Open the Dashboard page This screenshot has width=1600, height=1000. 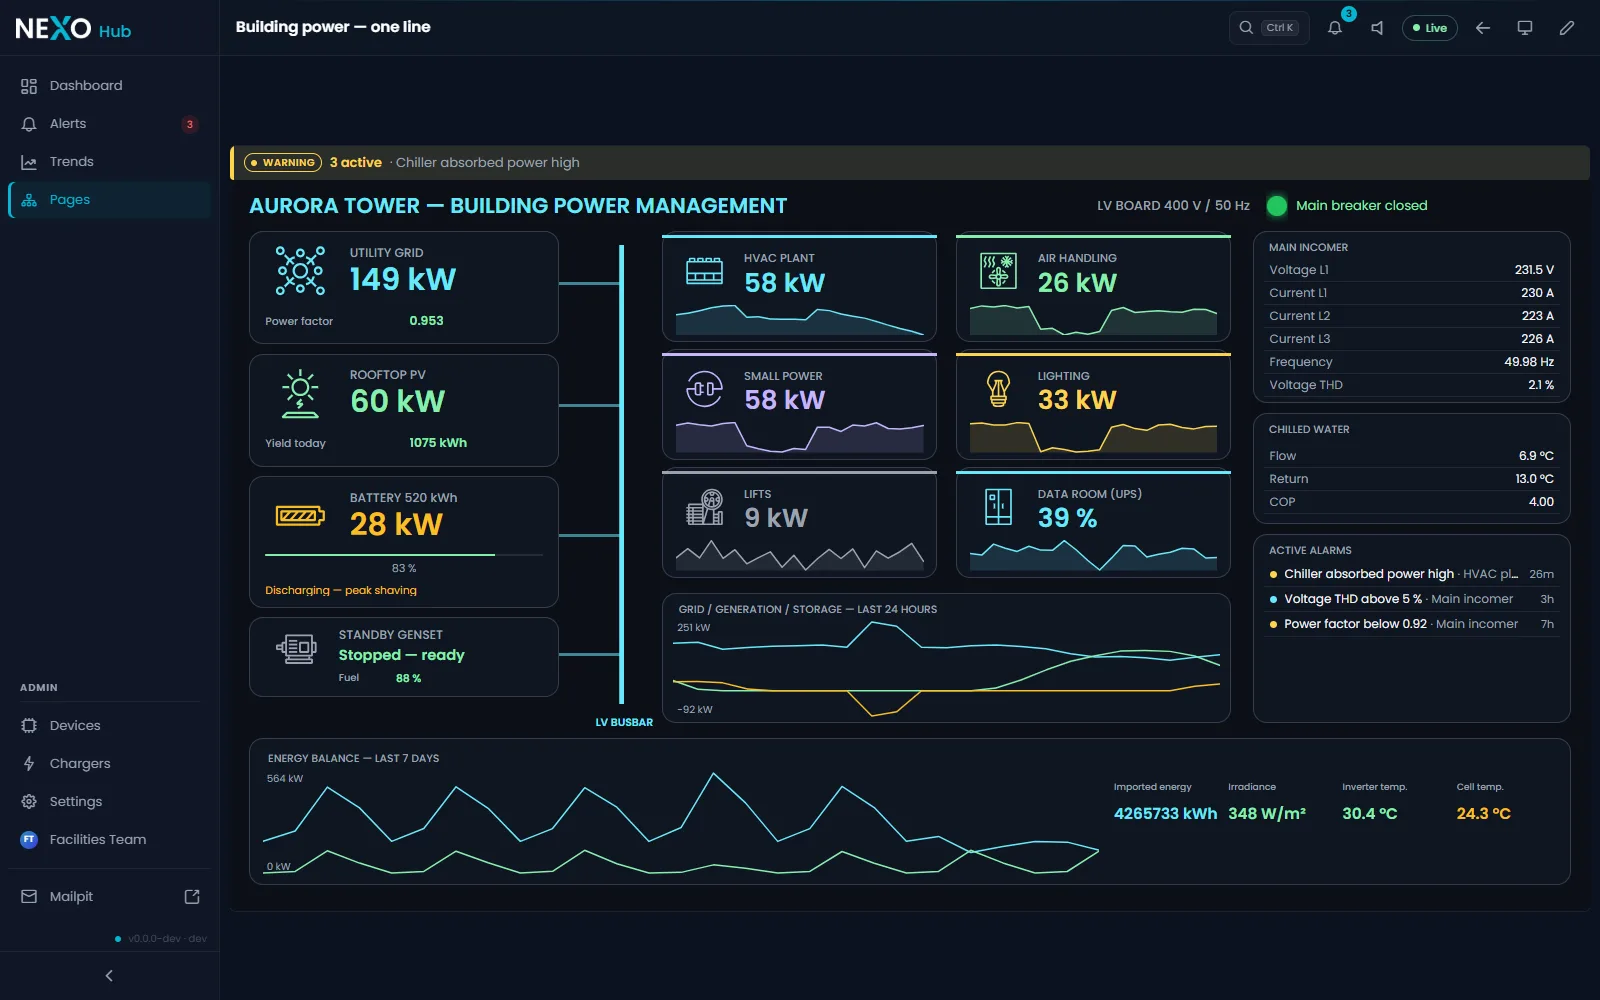coord(110,86)
